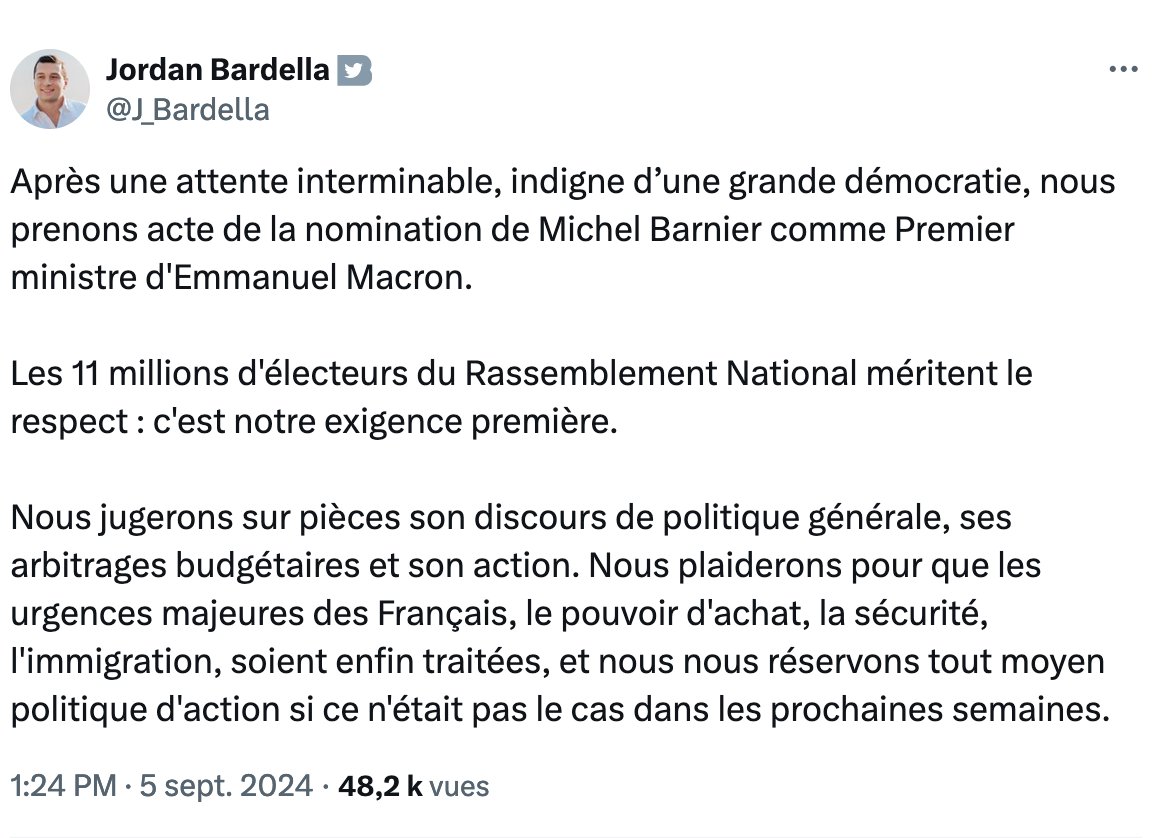
Task: Click the phrase 11 millions d'électeurs
Action: point(240,373)
